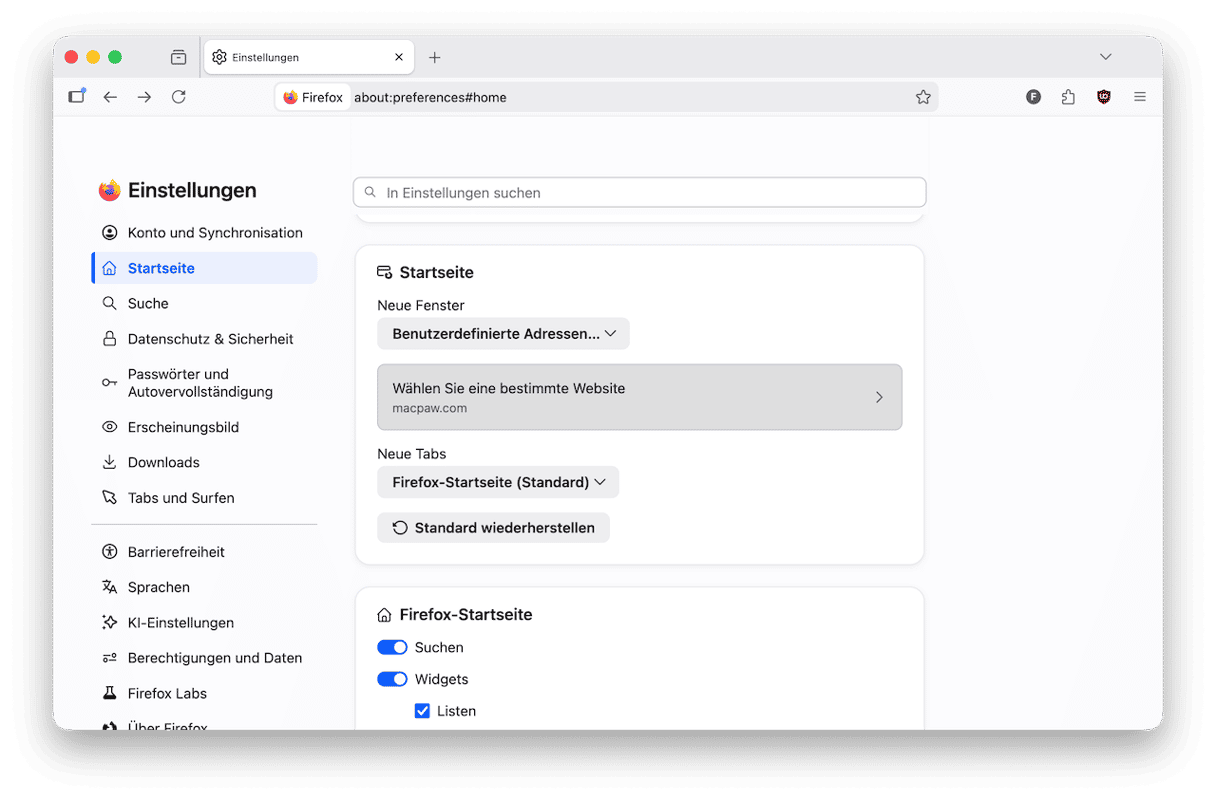Image resolution: width=1216 pixels, height=800 pixels.
Task: Open the Firefox Labs category
Action: (204, 693)
